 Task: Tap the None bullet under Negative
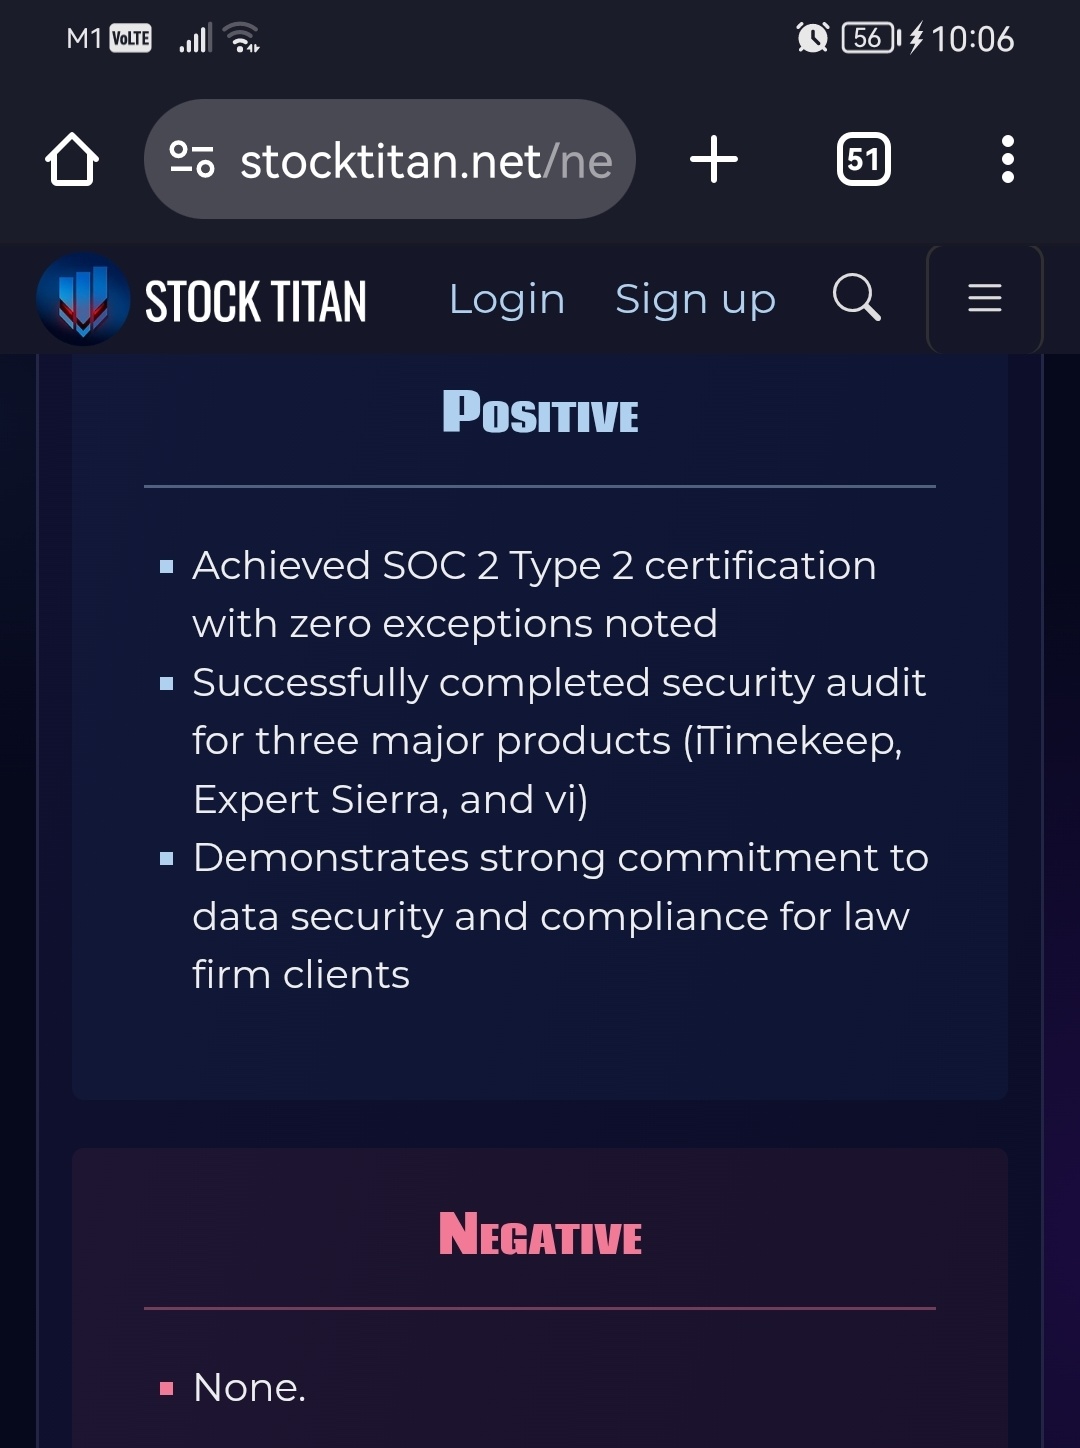(x=249, y=1387)
